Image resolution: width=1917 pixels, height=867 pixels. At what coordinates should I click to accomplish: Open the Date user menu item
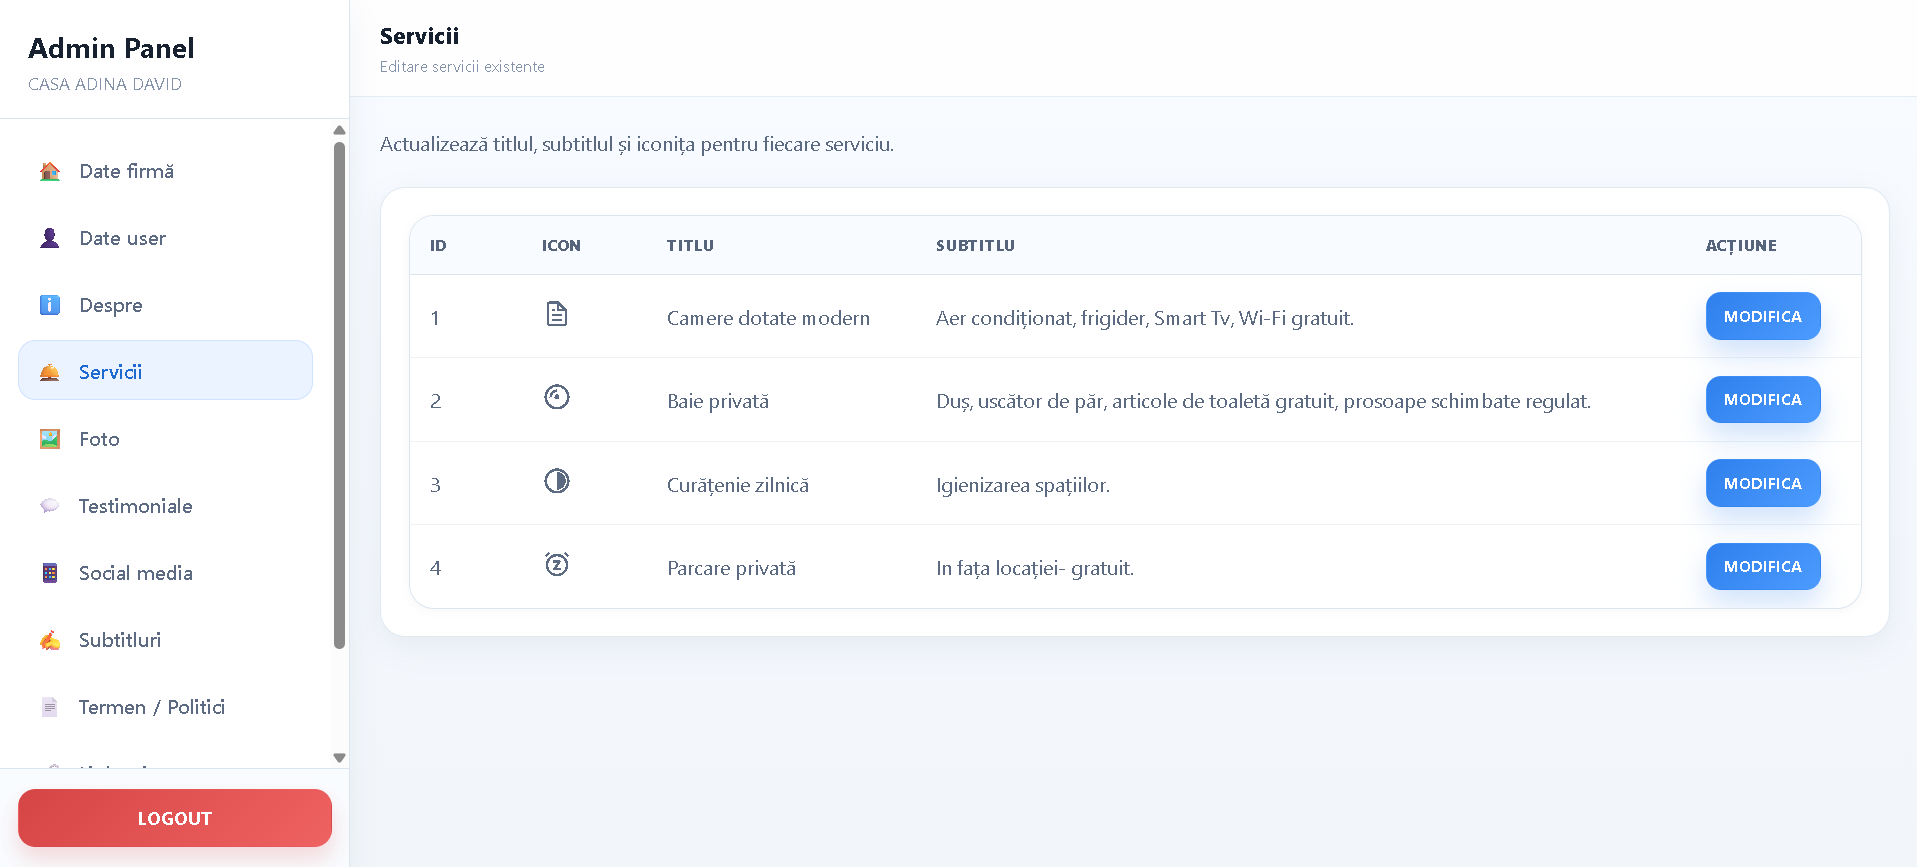[x=166, y=238]
